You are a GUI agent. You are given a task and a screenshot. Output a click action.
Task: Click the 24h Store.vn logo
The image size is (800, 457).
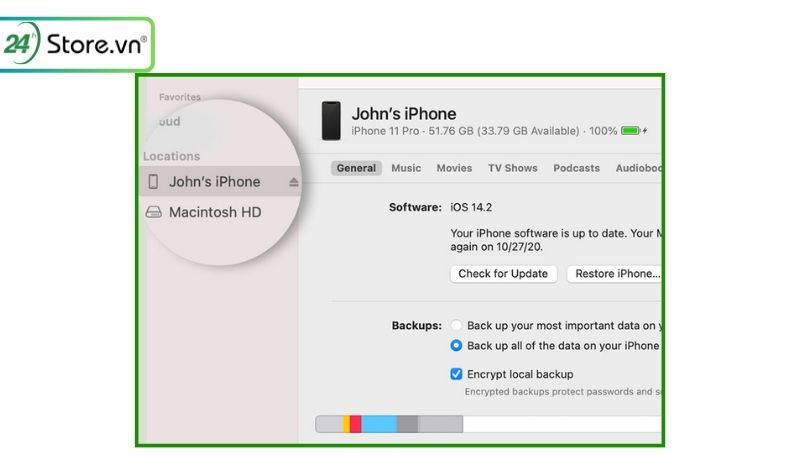(76, 44)
